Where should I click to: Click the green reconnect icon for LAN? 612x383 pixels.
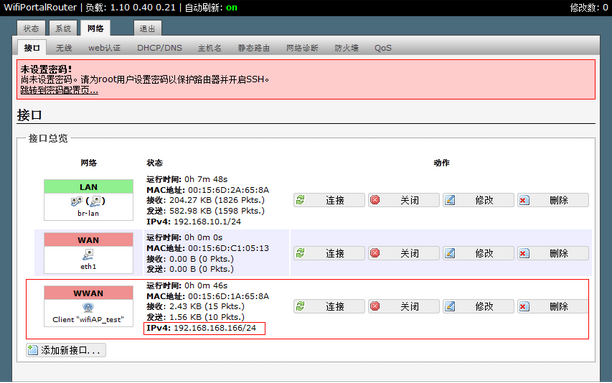click(300, 200)
